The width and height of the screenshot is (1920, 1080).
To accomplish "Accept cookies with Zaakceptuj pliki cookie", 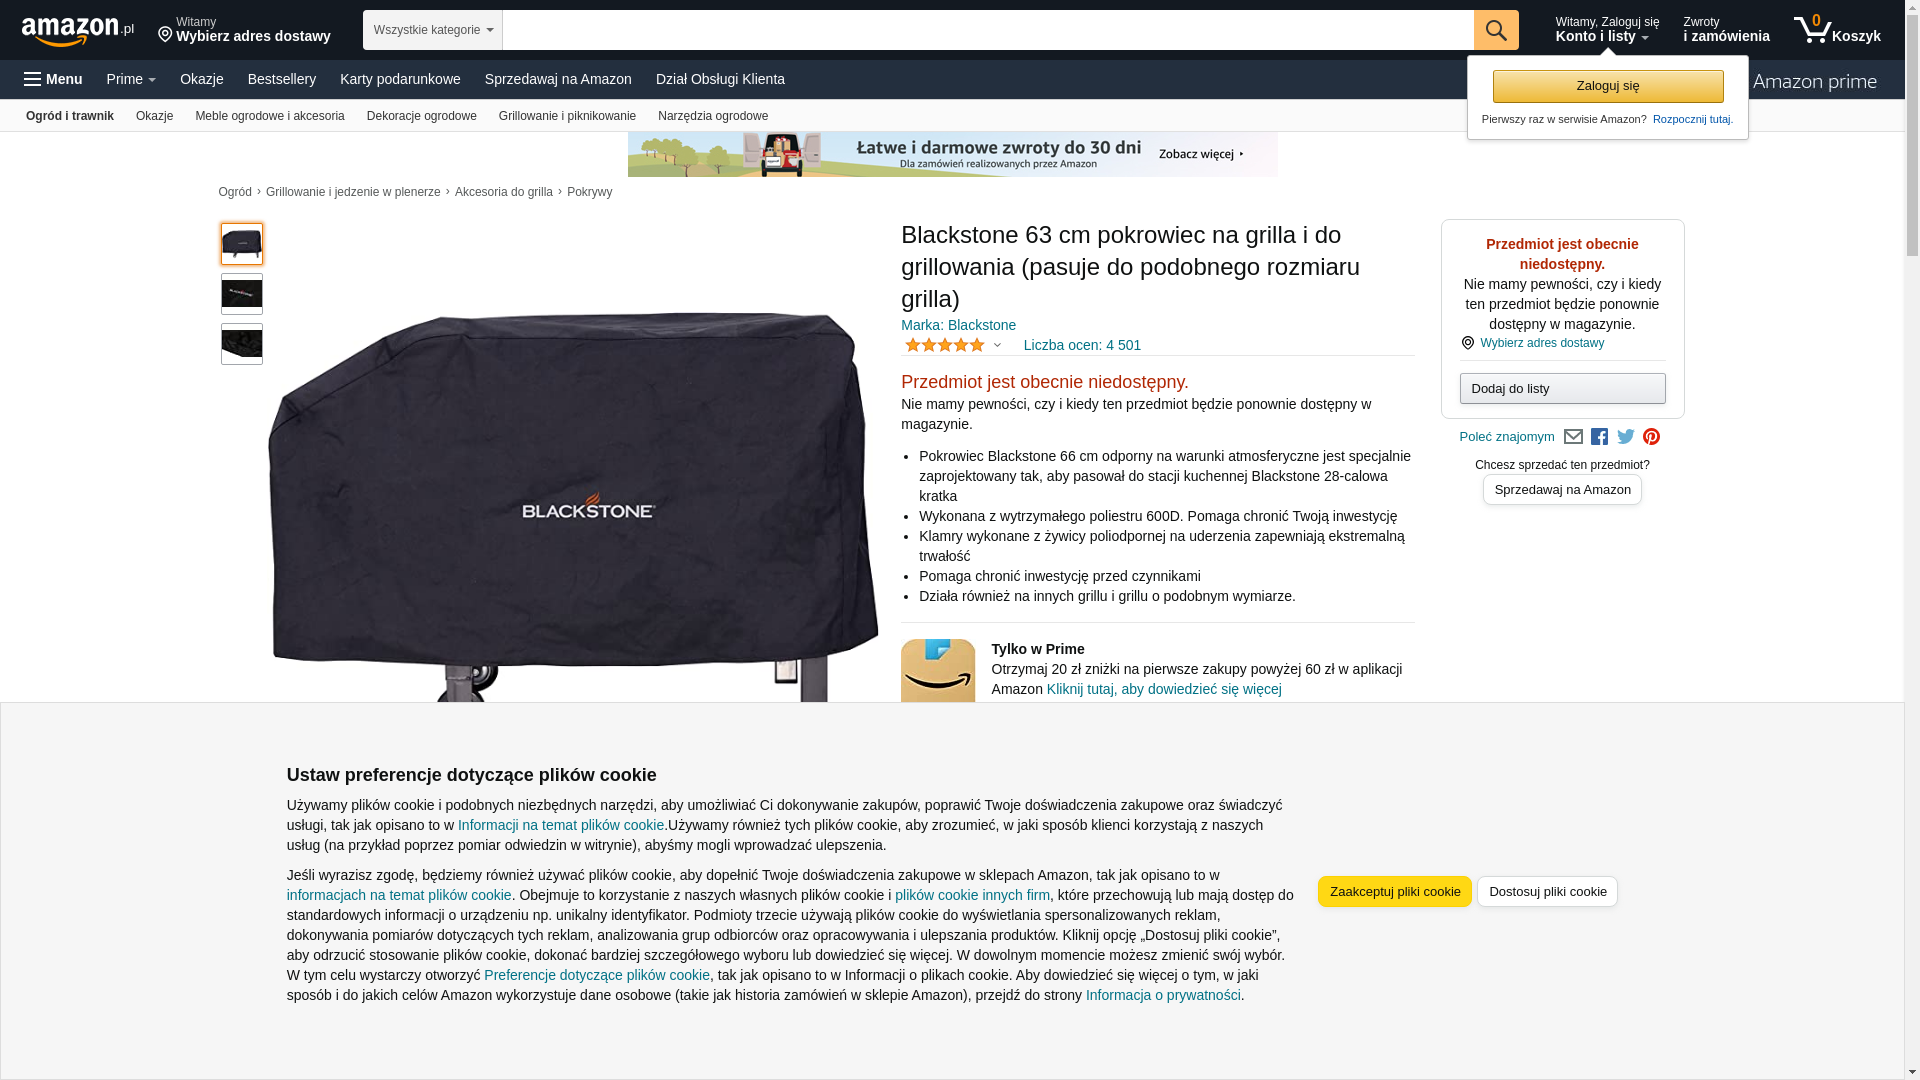I will (x=1395, y=892).
